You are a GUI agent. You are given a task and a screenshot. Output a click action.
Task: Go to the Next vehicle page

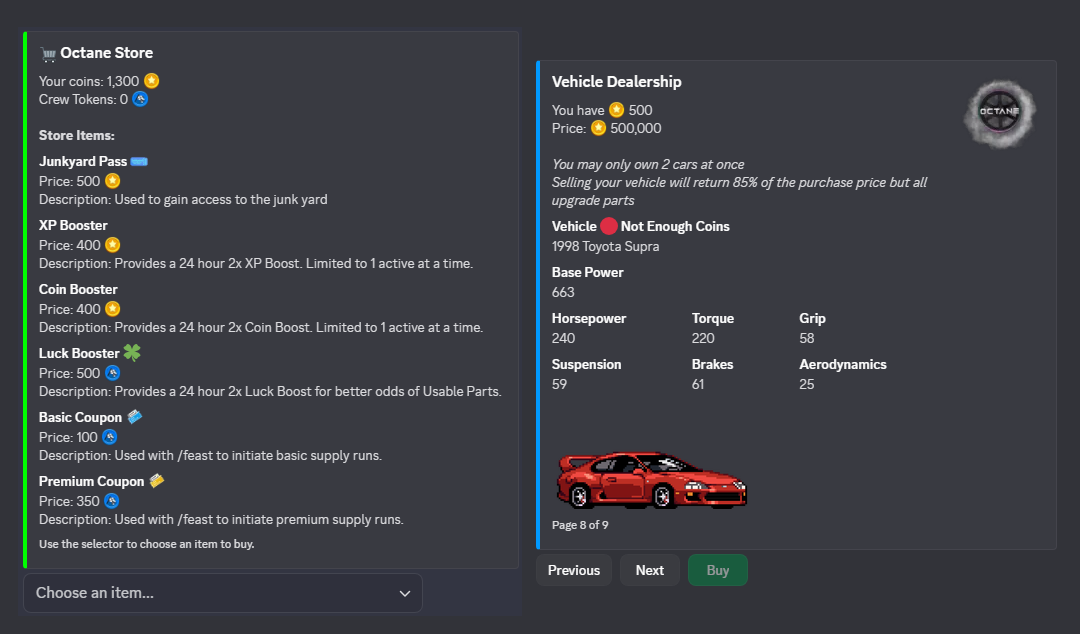(650, 570)
